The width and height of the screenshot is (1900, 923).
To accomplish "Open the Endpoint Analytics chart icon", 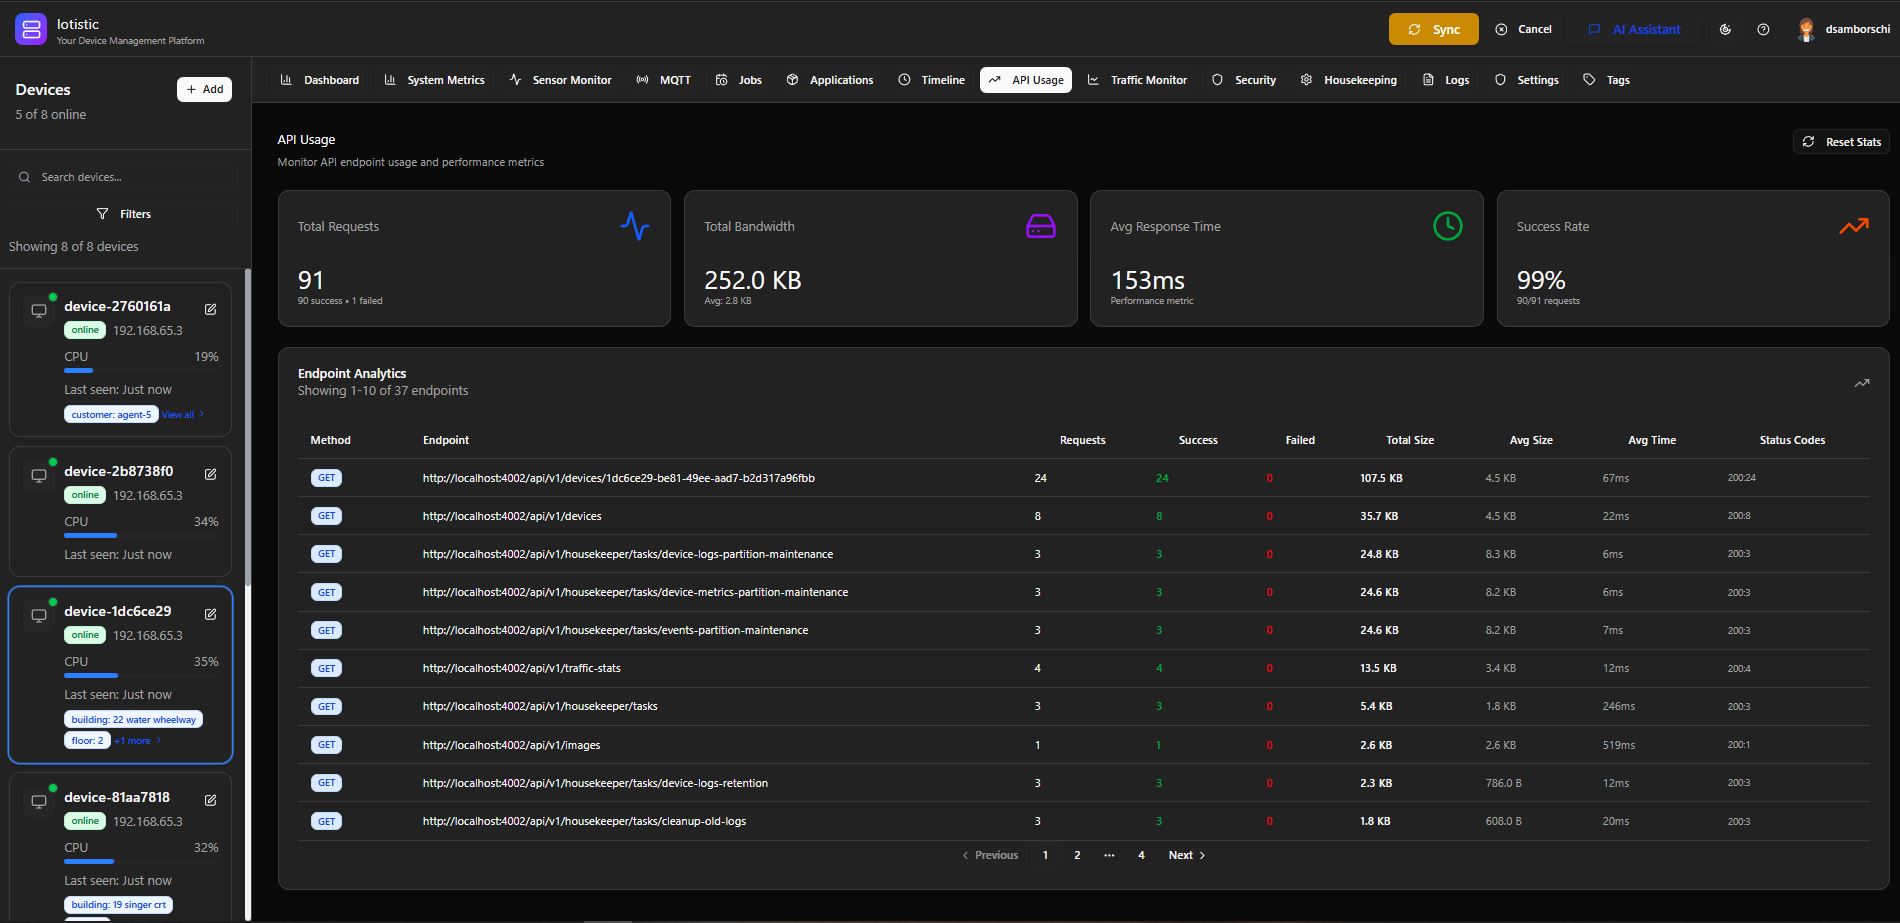I will (x=1861, y=382).
